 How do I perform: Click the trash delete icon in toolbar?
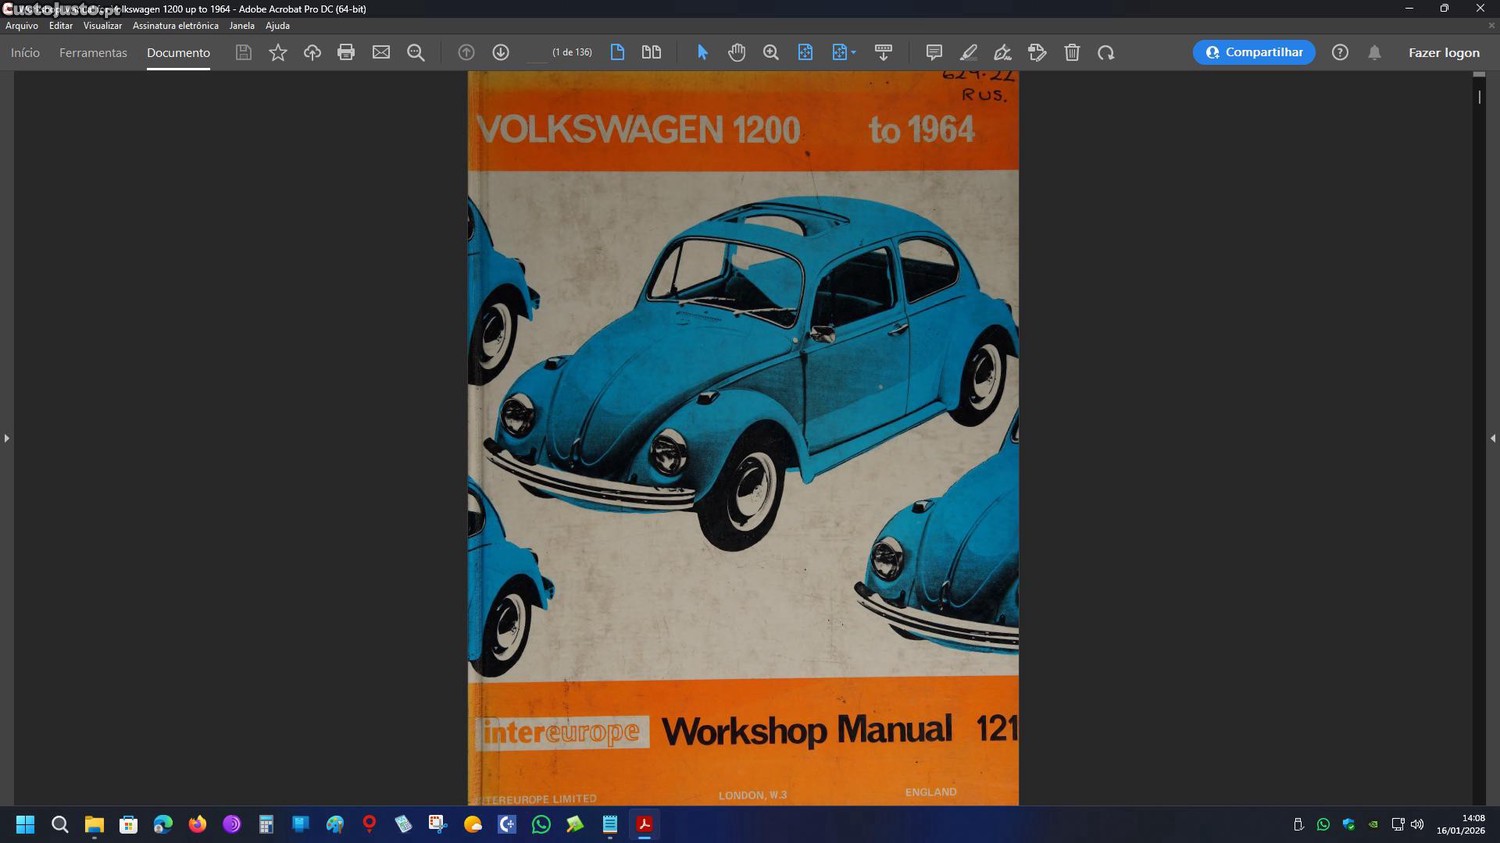1072,52
